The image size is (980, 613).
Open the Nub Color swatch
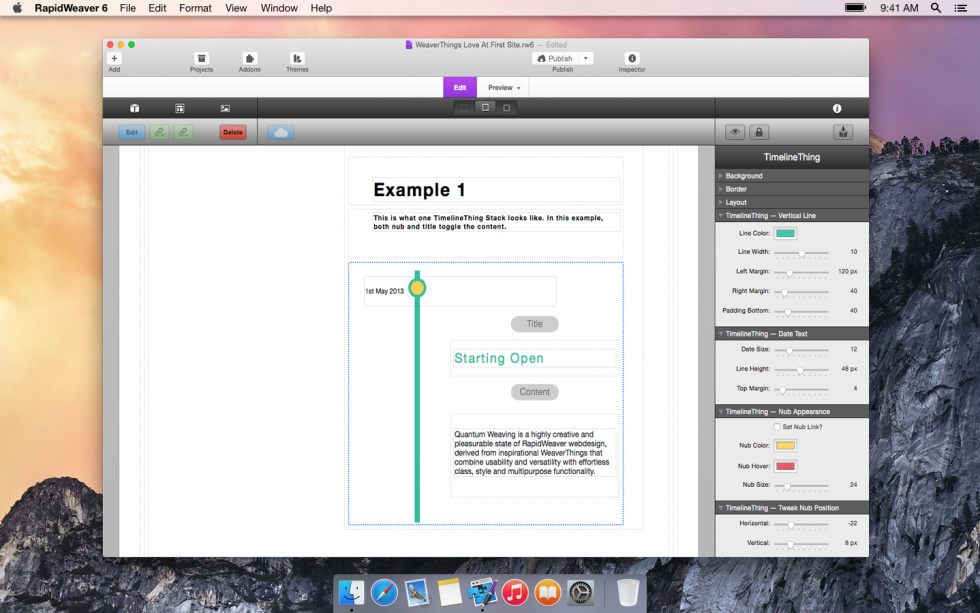tap(786, 446)
